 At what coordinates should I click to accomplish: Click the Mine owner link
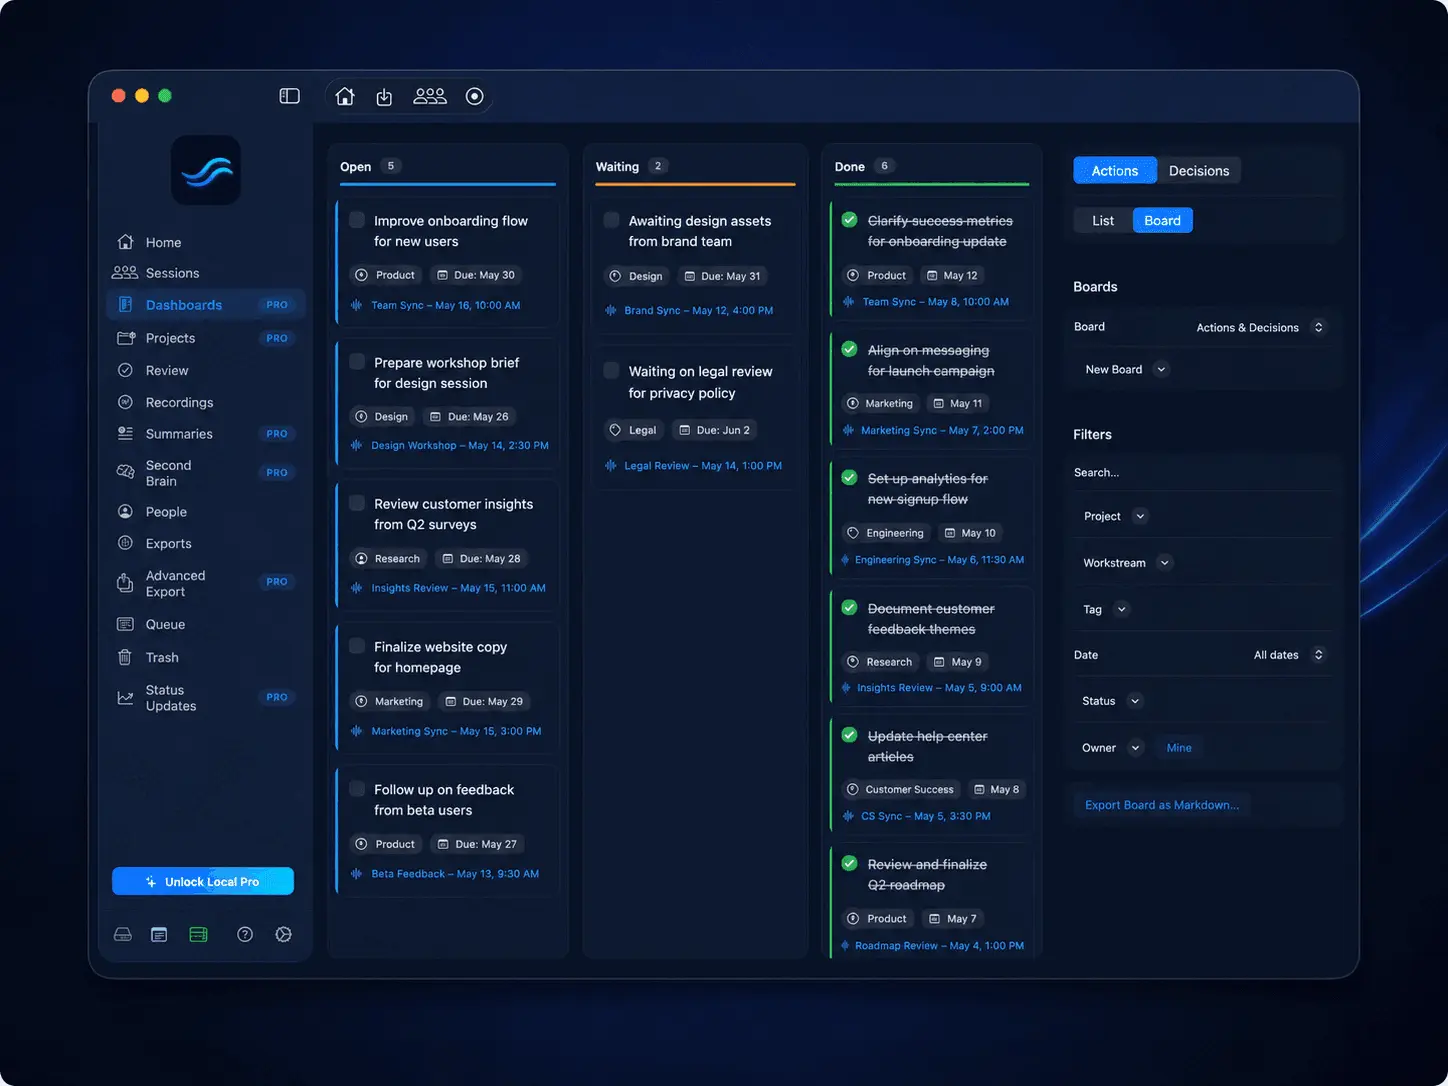[1179, 748]
